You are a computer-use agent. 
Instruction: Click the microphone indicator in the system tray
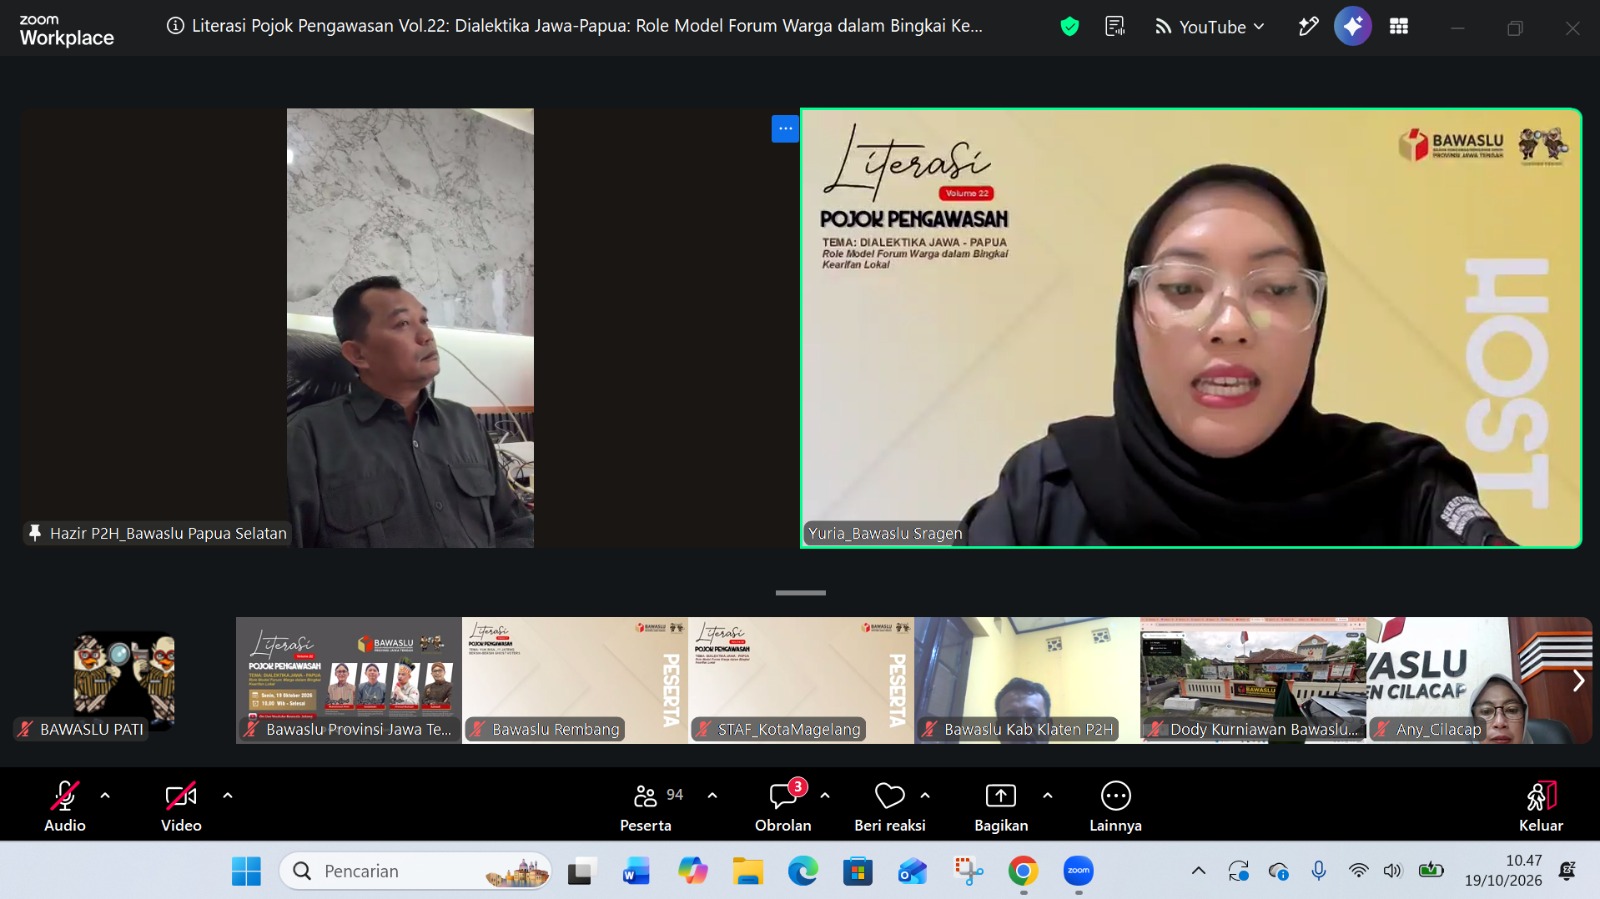pos(1319,871)
